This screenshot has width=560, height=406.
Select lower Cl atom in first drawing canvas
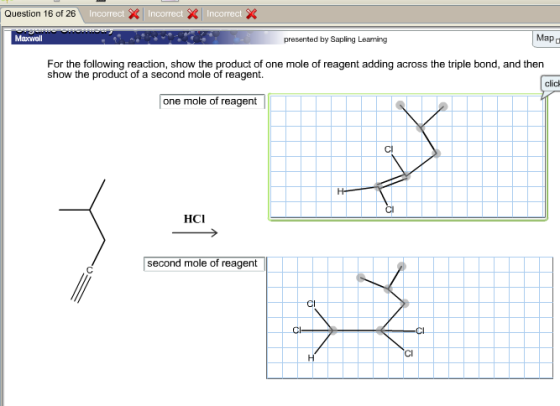[389, 210]
